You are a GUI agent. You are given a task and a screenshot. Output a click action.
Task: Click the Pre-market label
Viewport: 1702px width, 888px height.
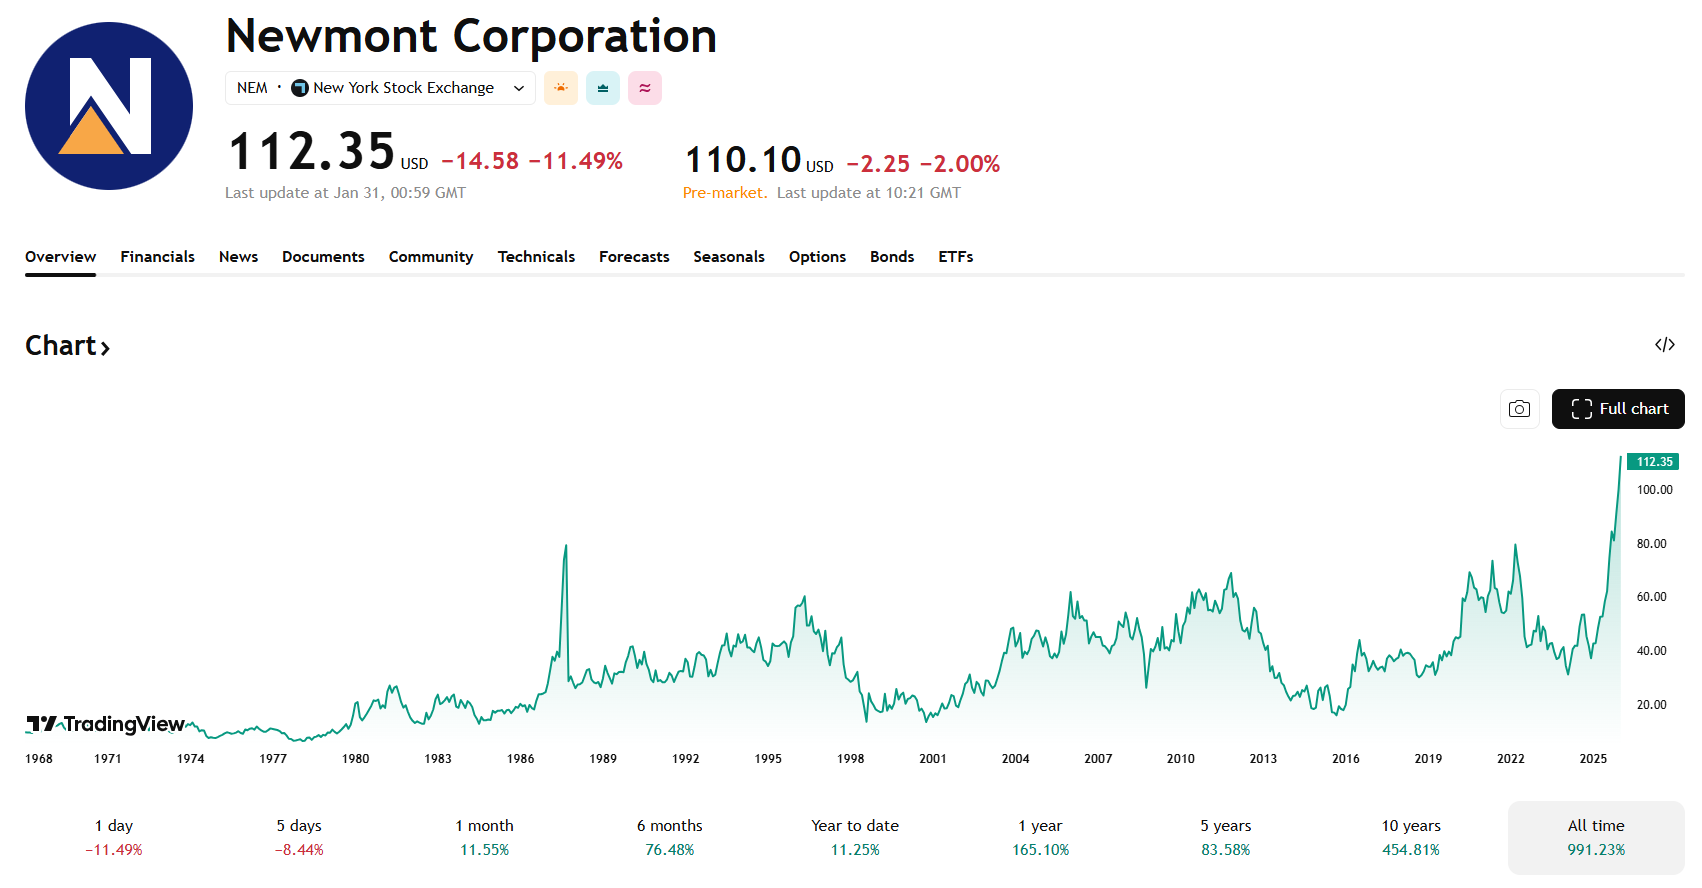[725, 193]
